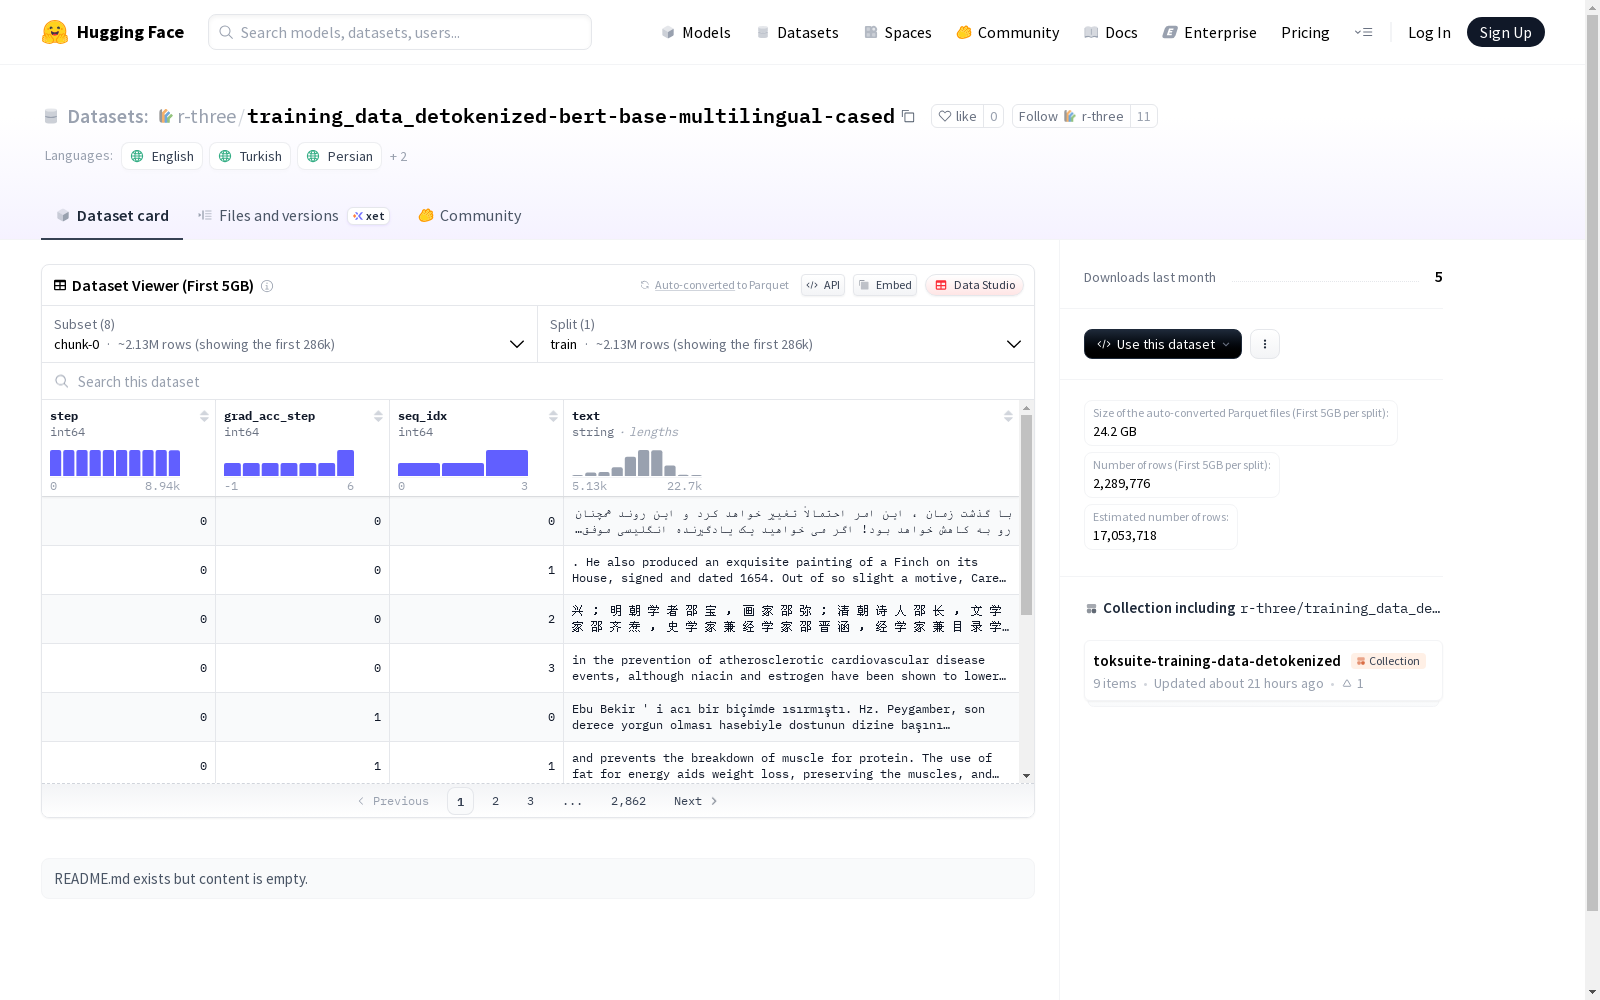Open Data Studio
This screenshot has height=1000, width=1600.
974,285
